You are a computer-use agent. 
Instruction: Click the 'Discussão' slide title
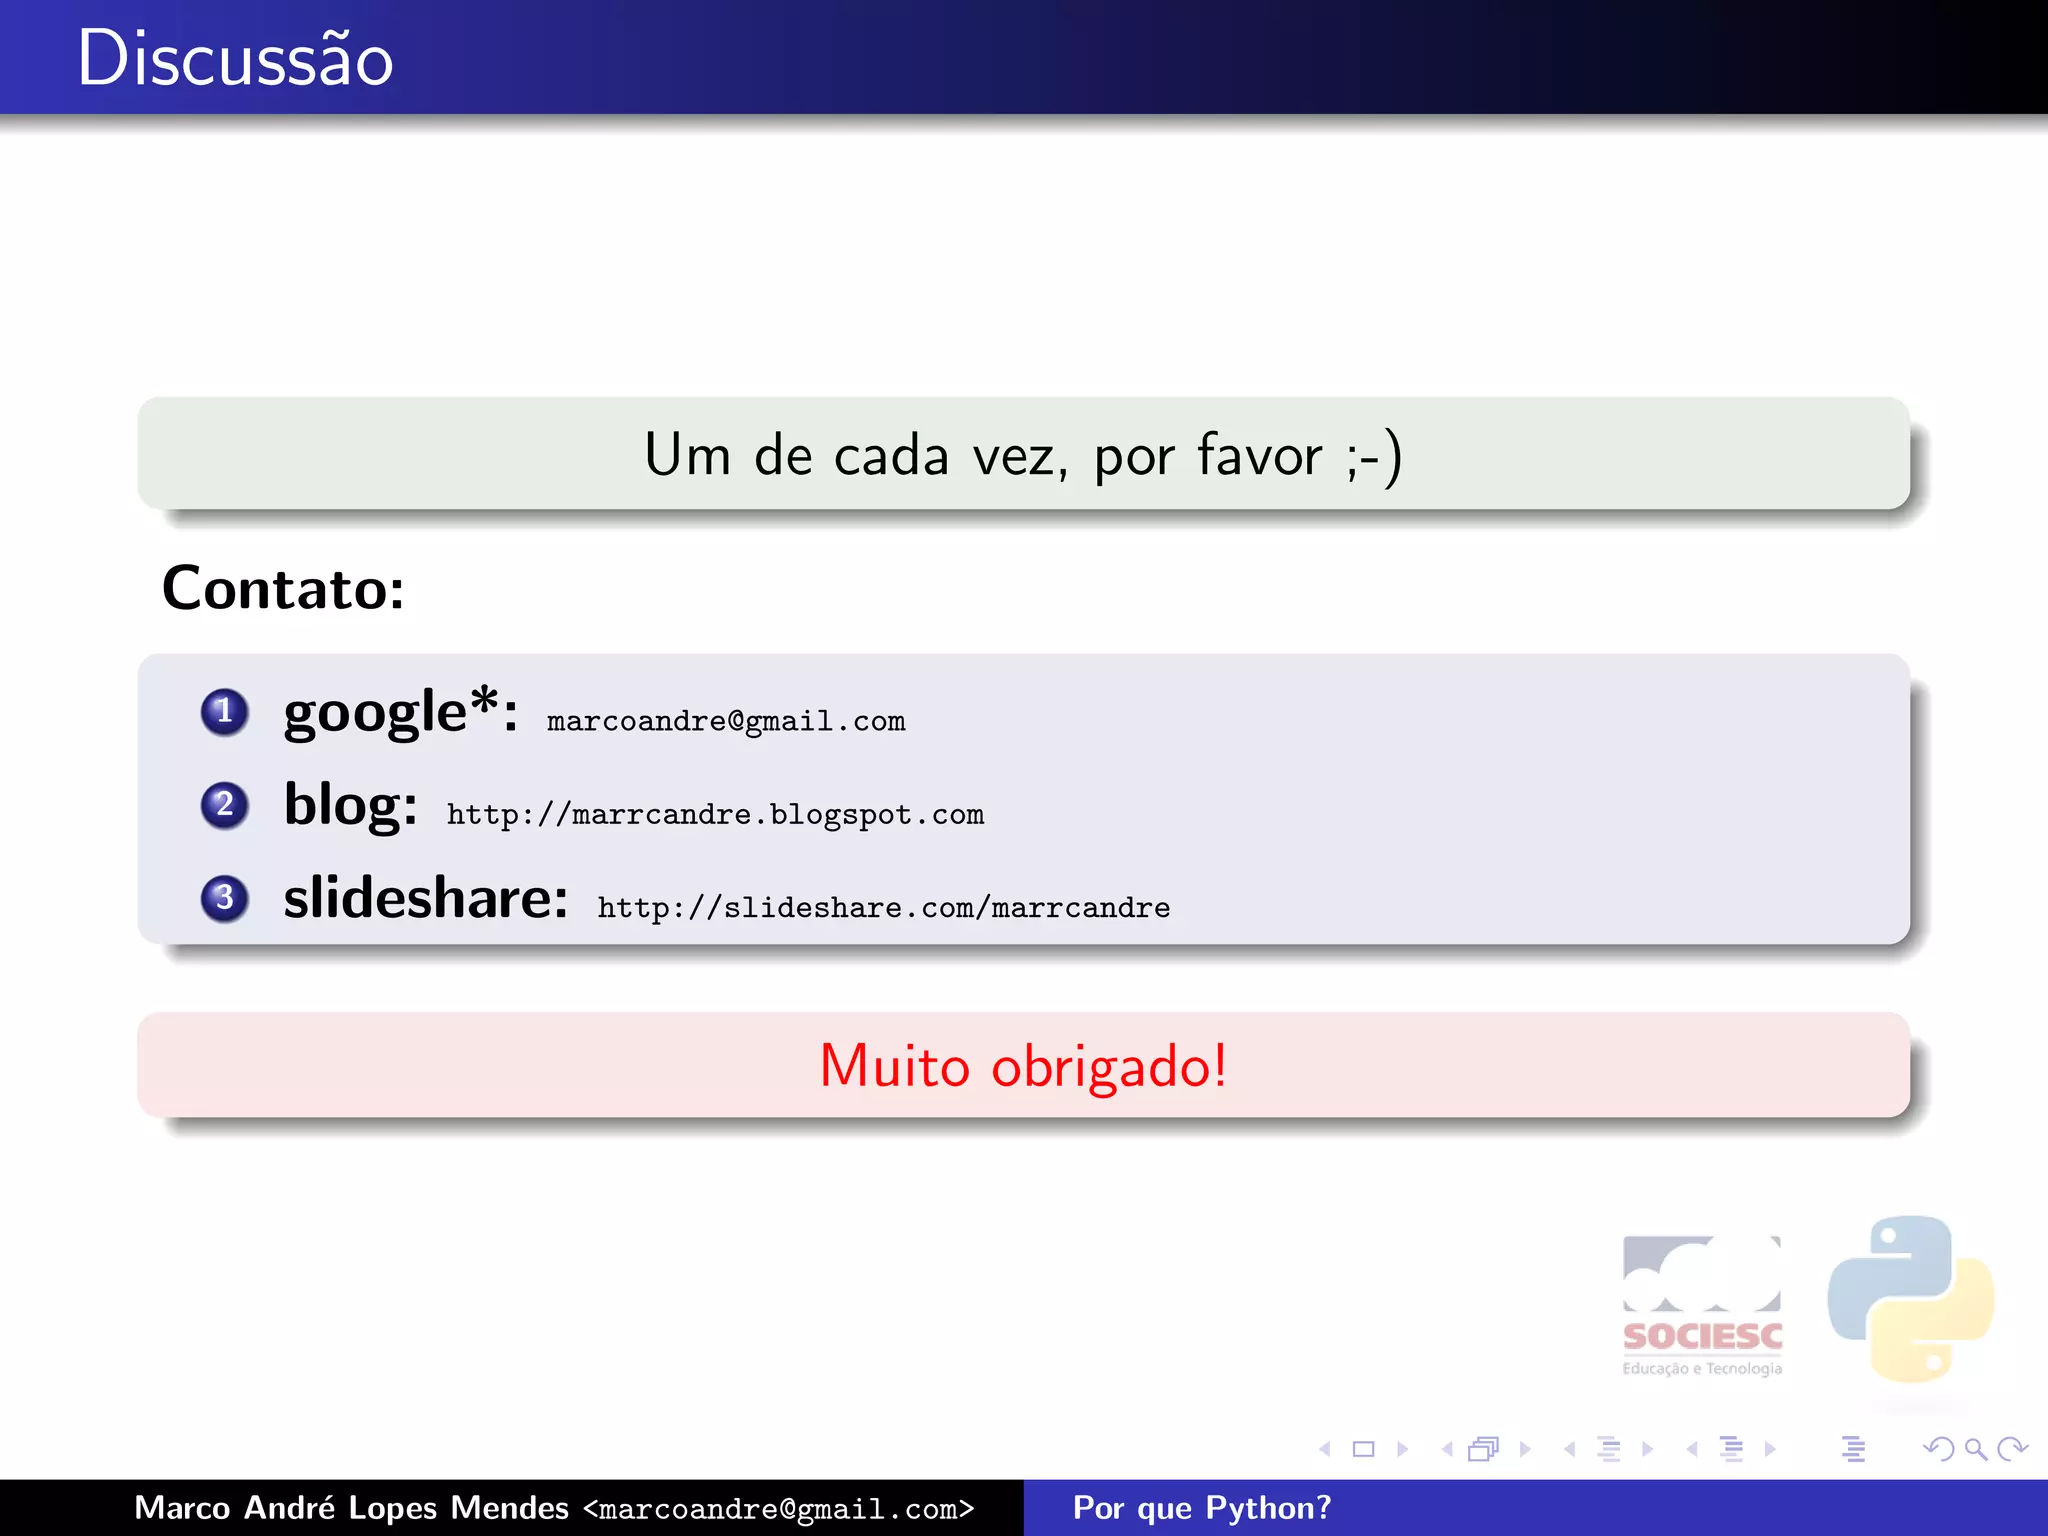(235, 58)
